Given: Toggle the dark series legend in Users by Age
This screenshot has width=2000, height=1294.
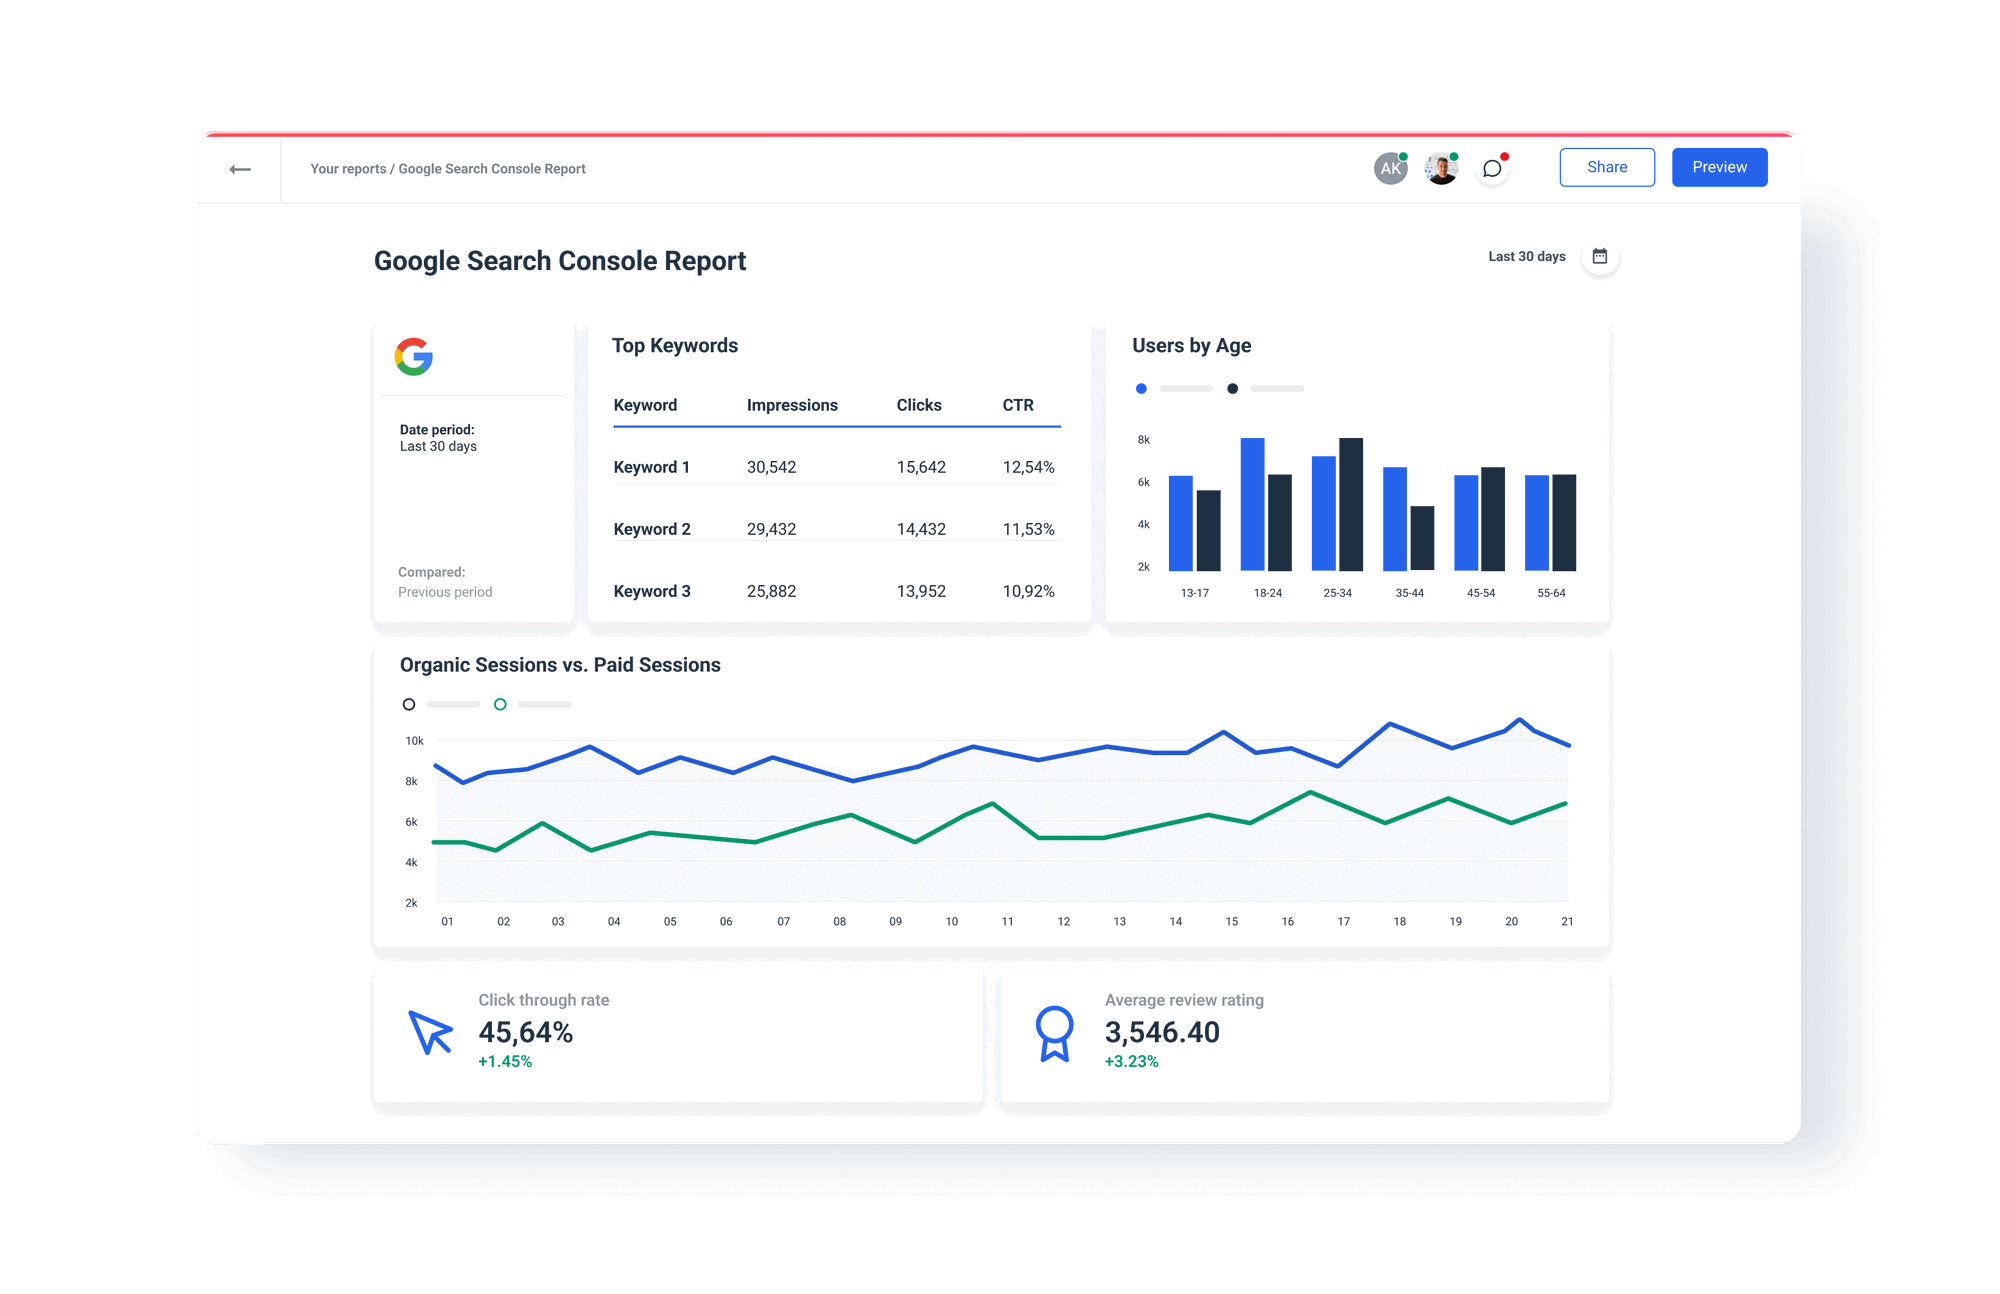Looking at the screenshot, I should pos(1233,388).
